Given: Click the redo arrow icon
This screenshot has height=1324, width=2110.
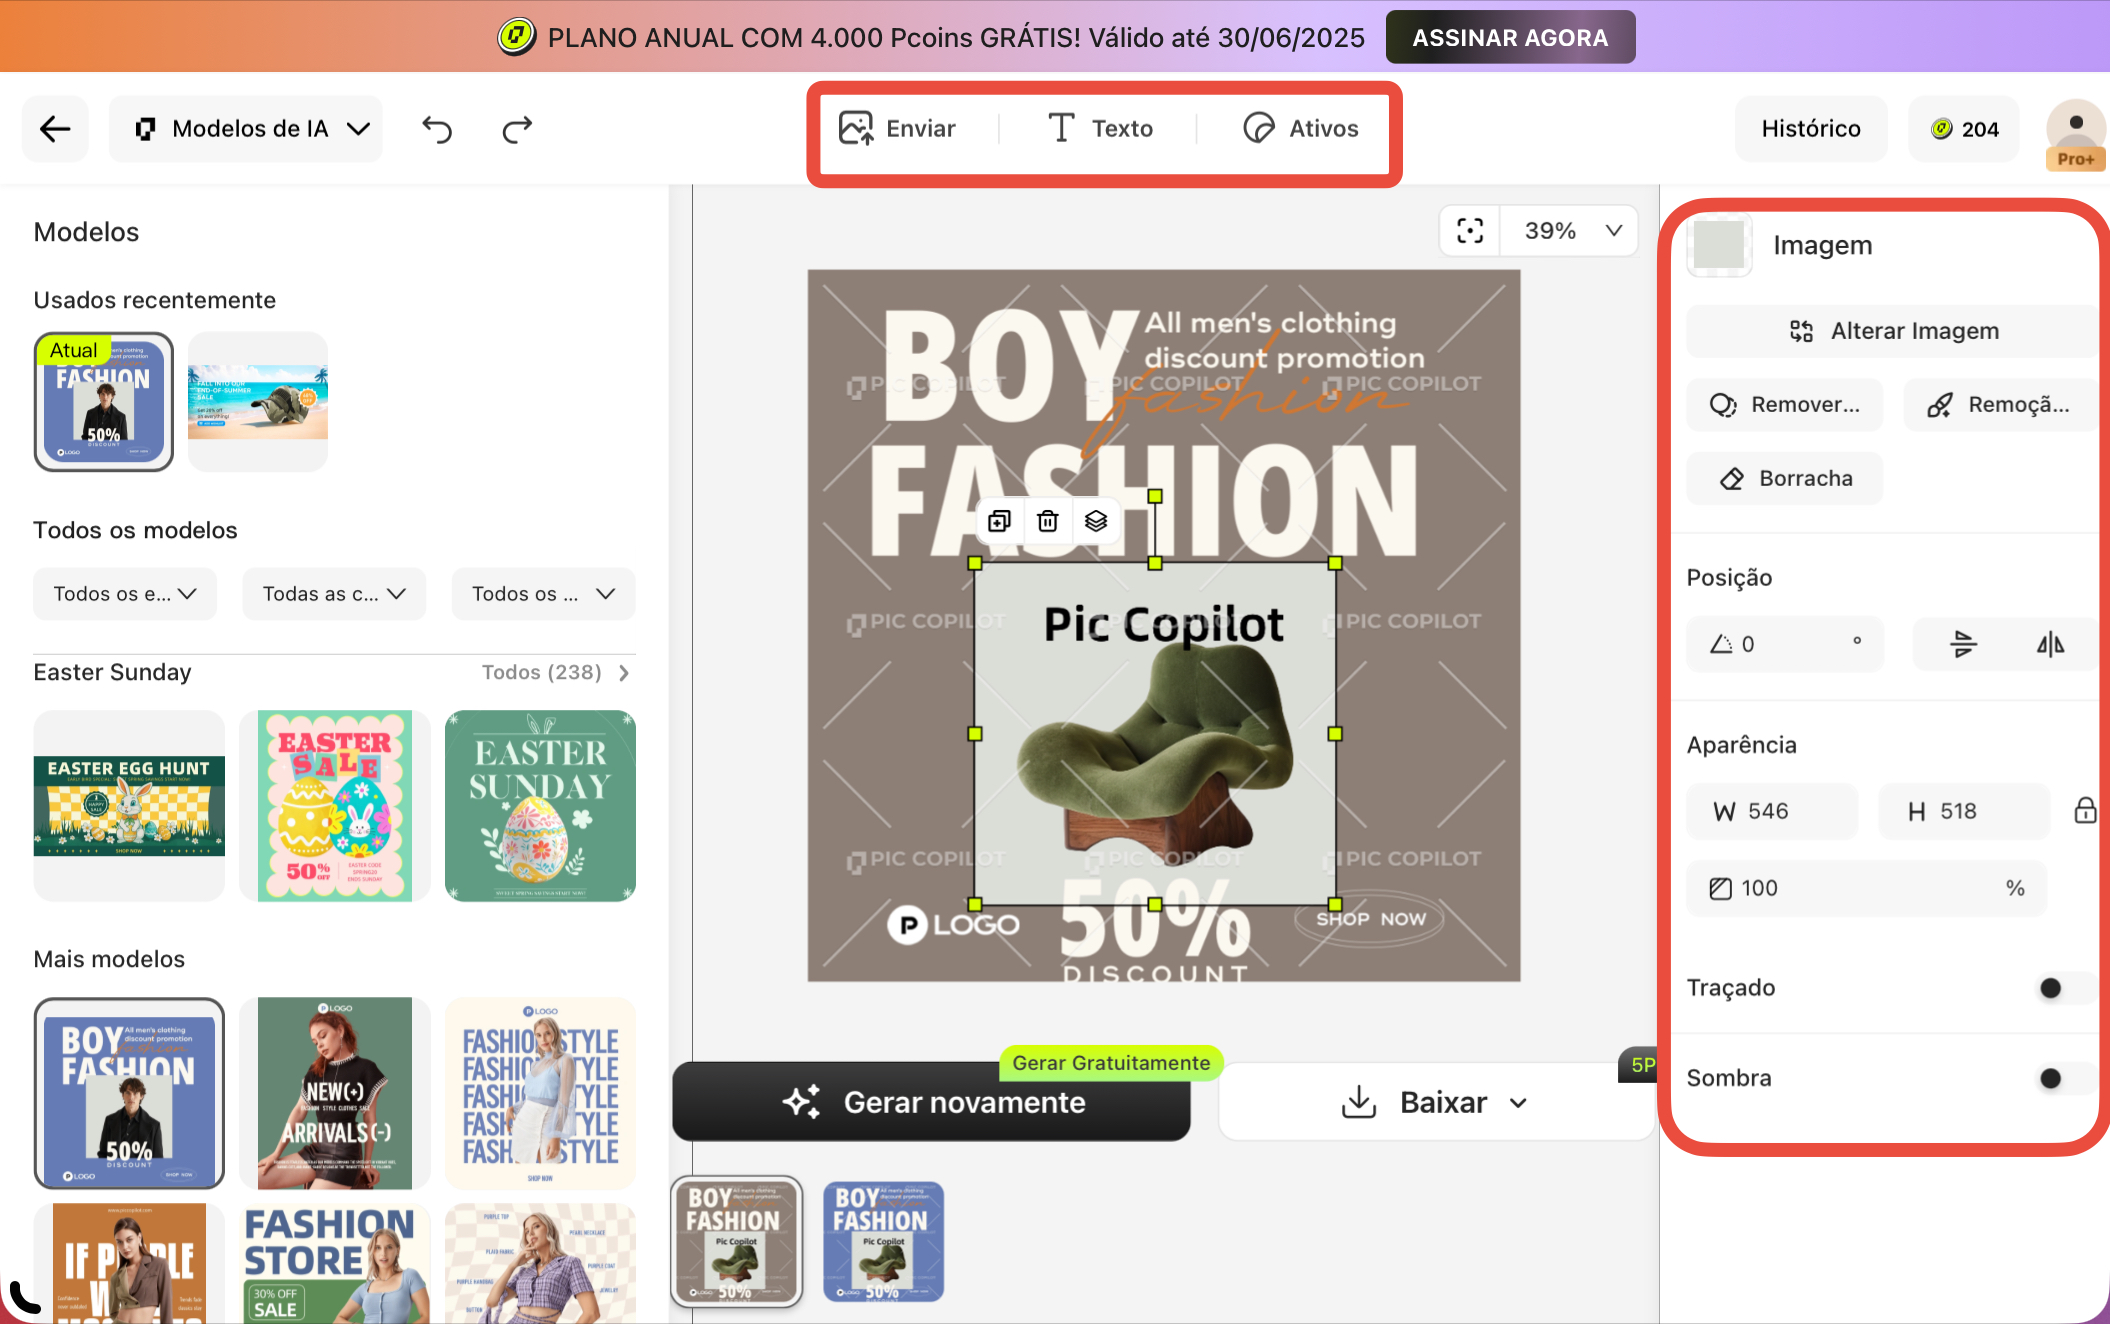Looking at the screenshot, I should (x=517, y=129).
